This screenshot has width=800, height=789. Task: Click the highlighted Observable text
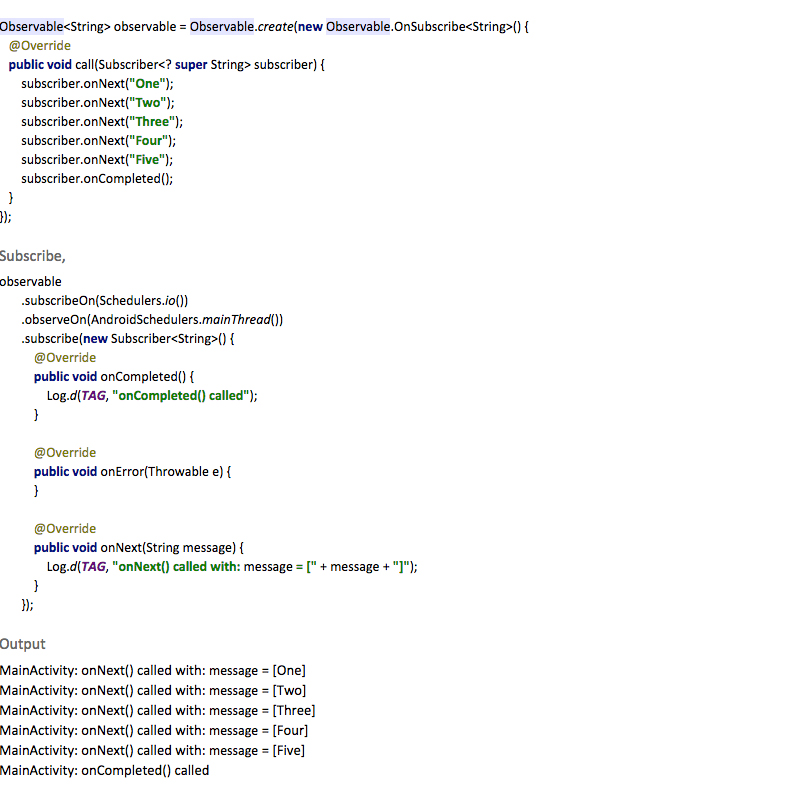pos(30,26)
